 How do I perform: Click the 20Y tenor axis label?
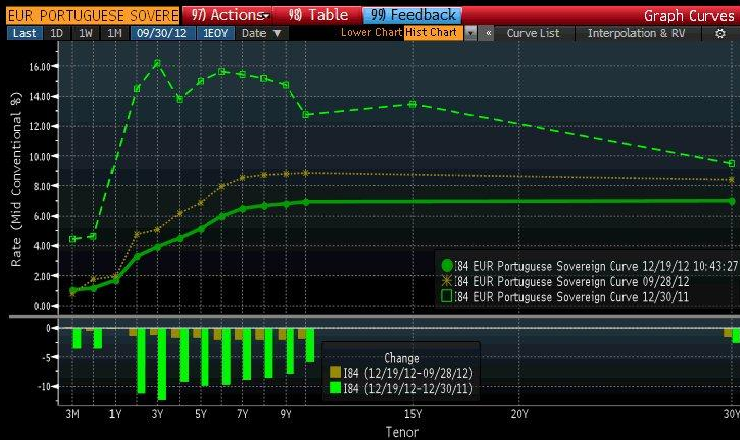tap(520, 414)
